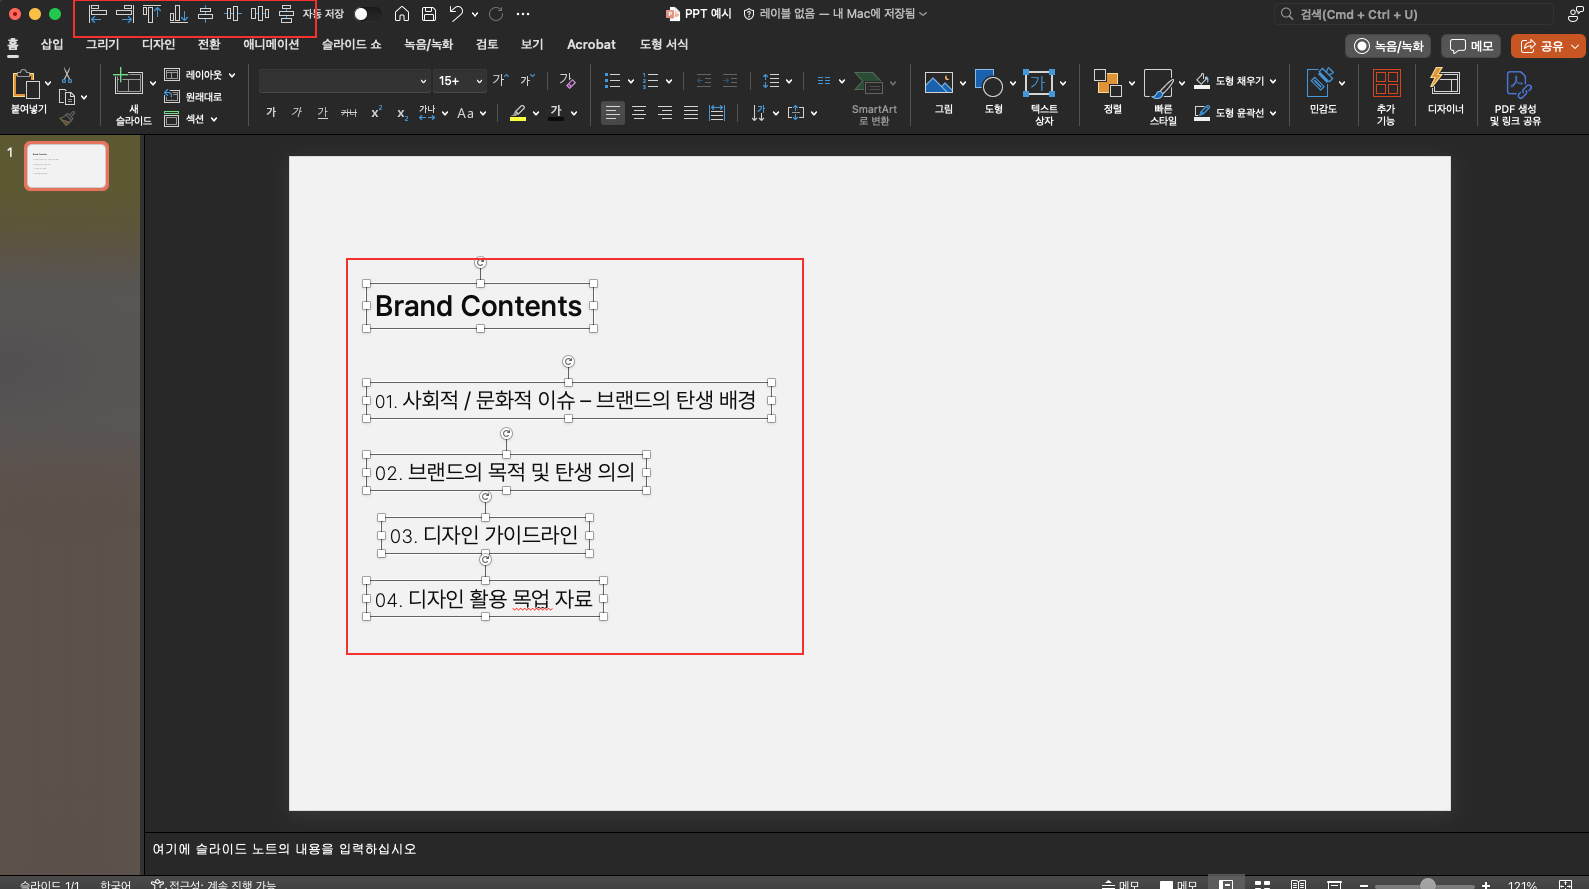Click the search field 검색(Cmd + Ctrl + U)

[x=1415, y=14]
